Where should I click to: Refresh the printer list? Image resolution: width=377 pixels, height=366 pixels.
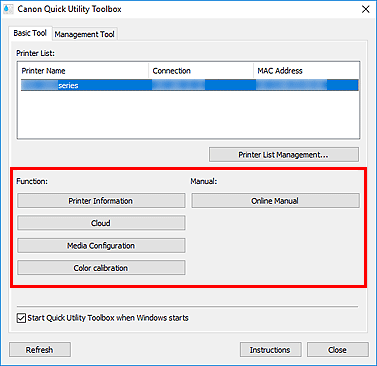40,350
